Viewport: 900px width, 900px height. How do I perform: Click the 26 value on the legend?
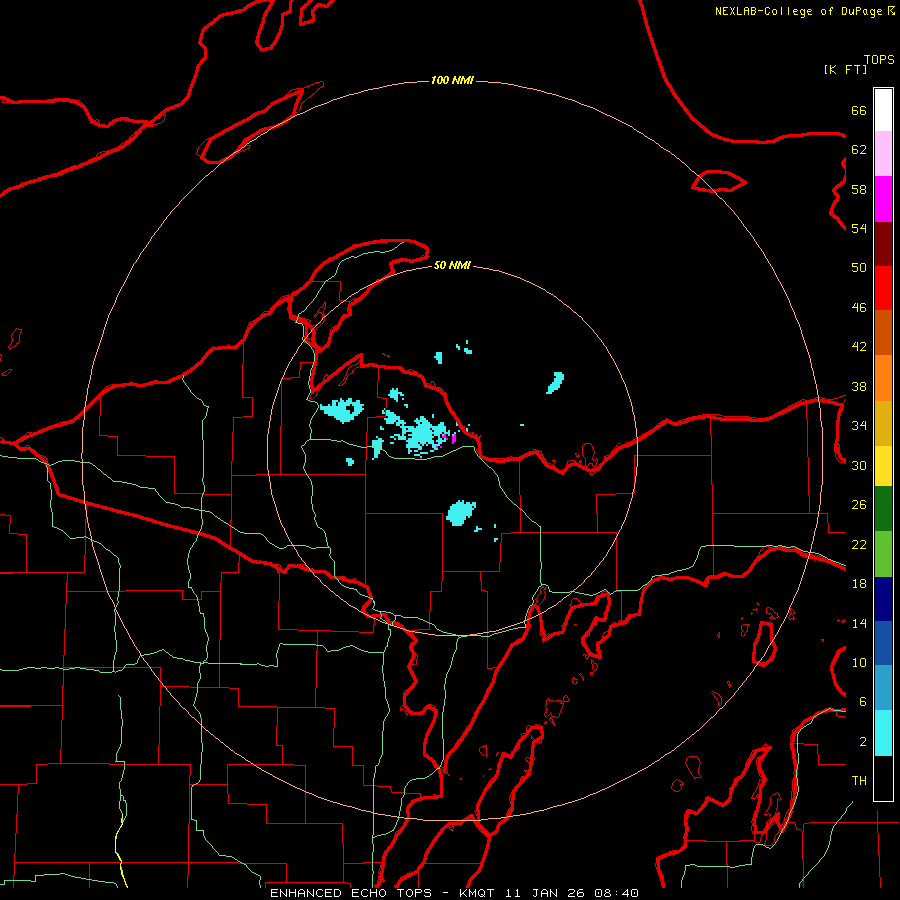pyautogui.click(x=859, y=505)
